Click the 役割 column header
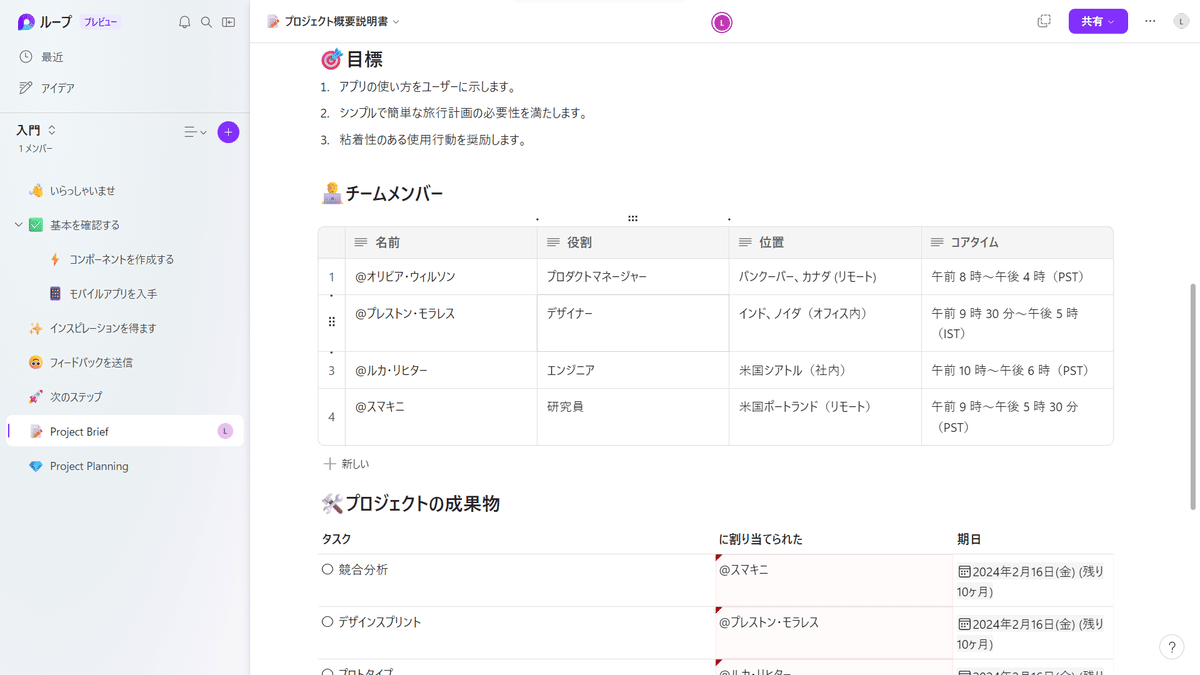 (633, 242)
